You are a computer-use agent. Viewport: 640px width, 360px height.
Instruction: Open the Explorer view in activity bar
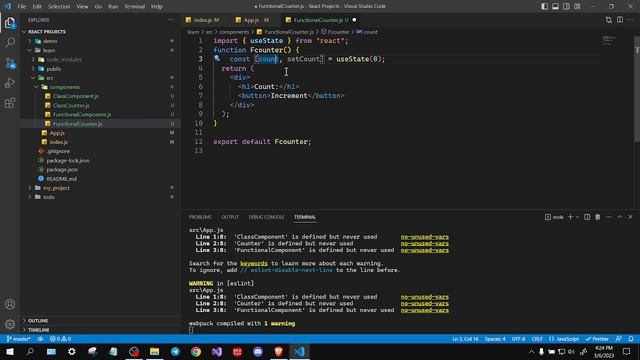coord(10,23)
